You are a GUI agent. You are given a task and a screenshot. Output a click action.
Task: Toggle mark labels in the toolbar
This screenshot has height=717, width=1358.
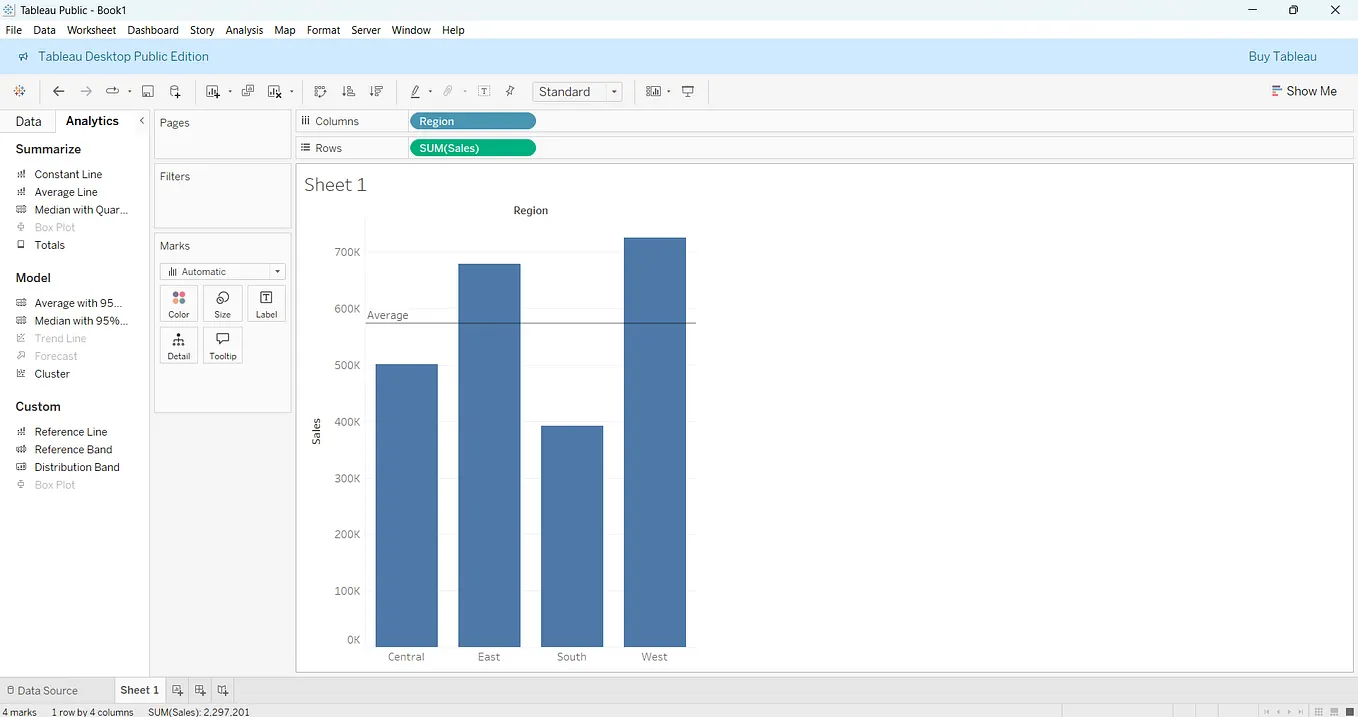pyautogui.click(x=483, y=91)
